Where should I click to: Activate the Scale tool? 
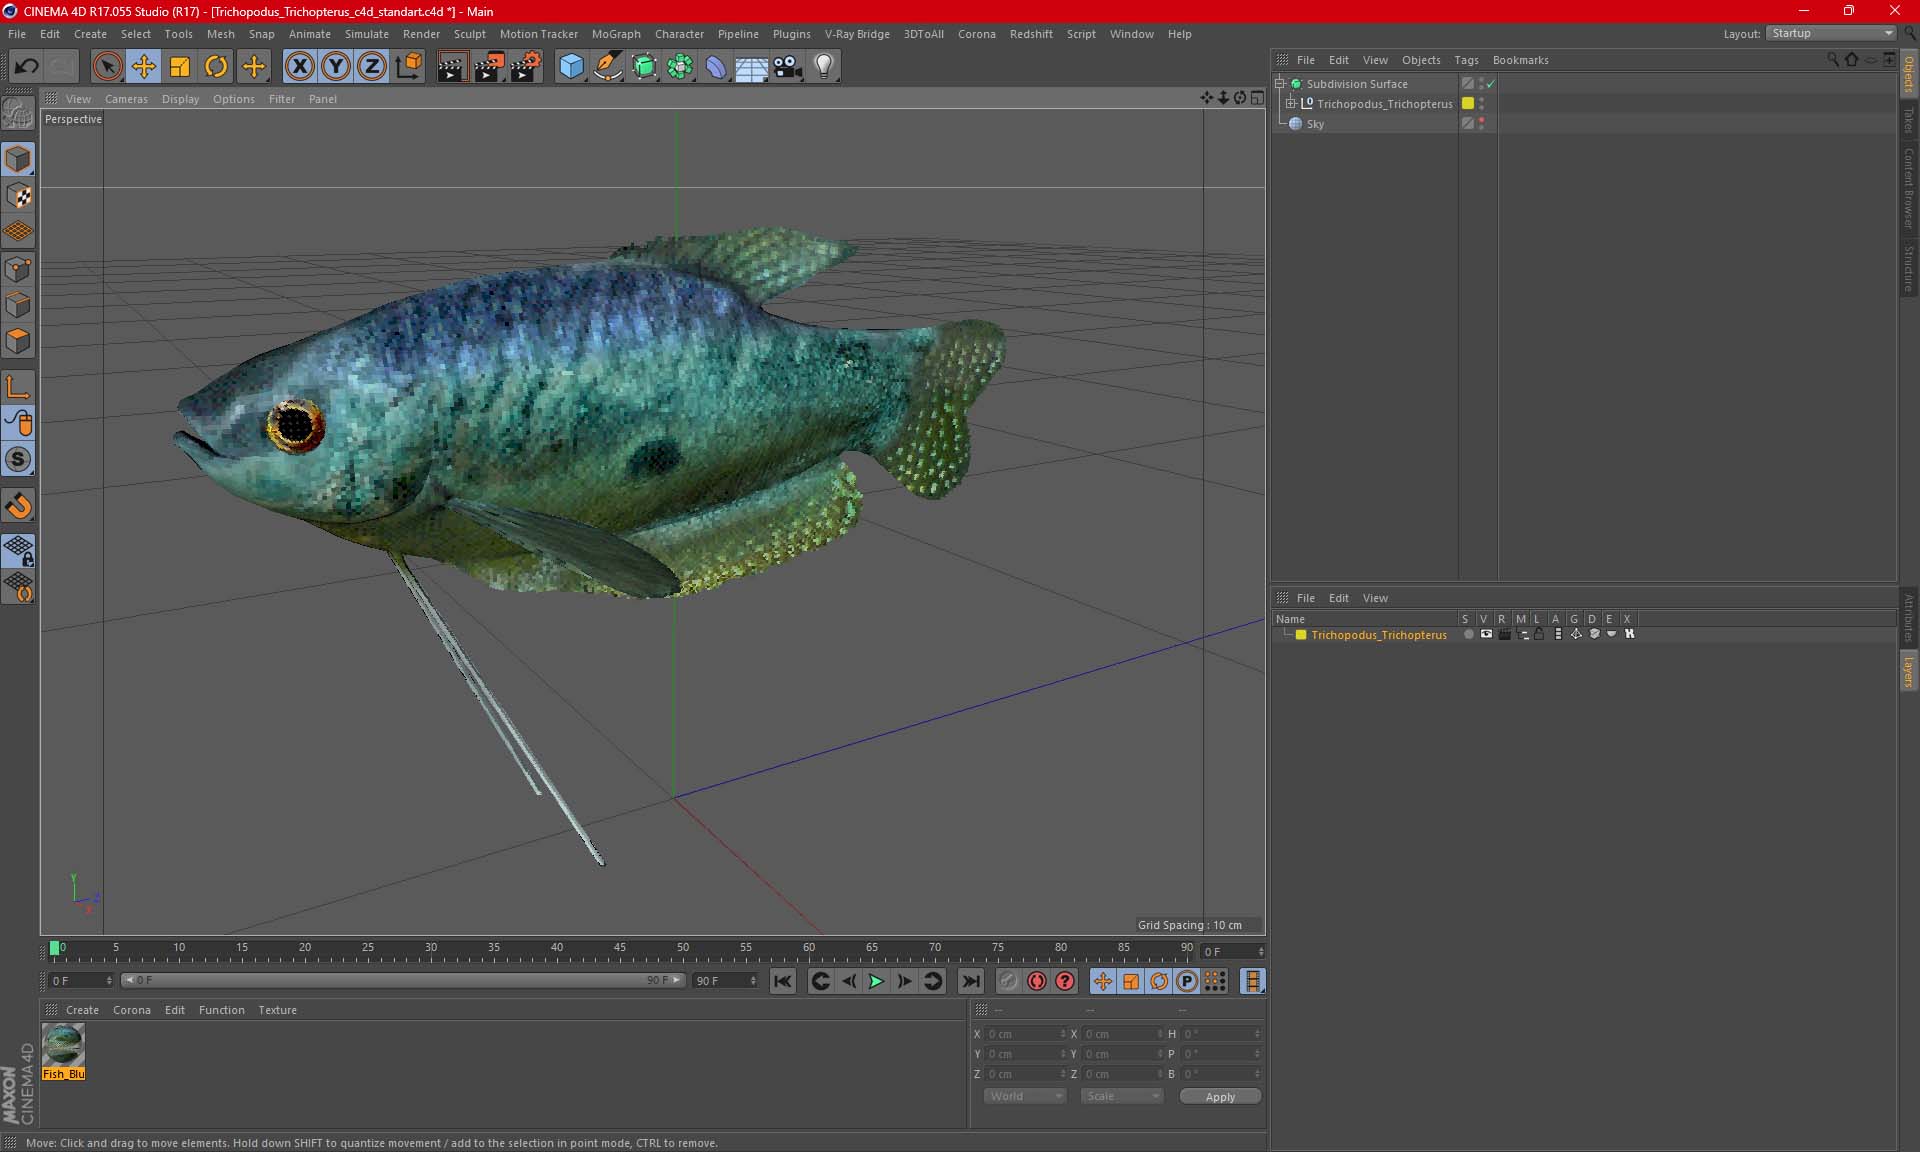pyautogui.click(x=180, y=67)
